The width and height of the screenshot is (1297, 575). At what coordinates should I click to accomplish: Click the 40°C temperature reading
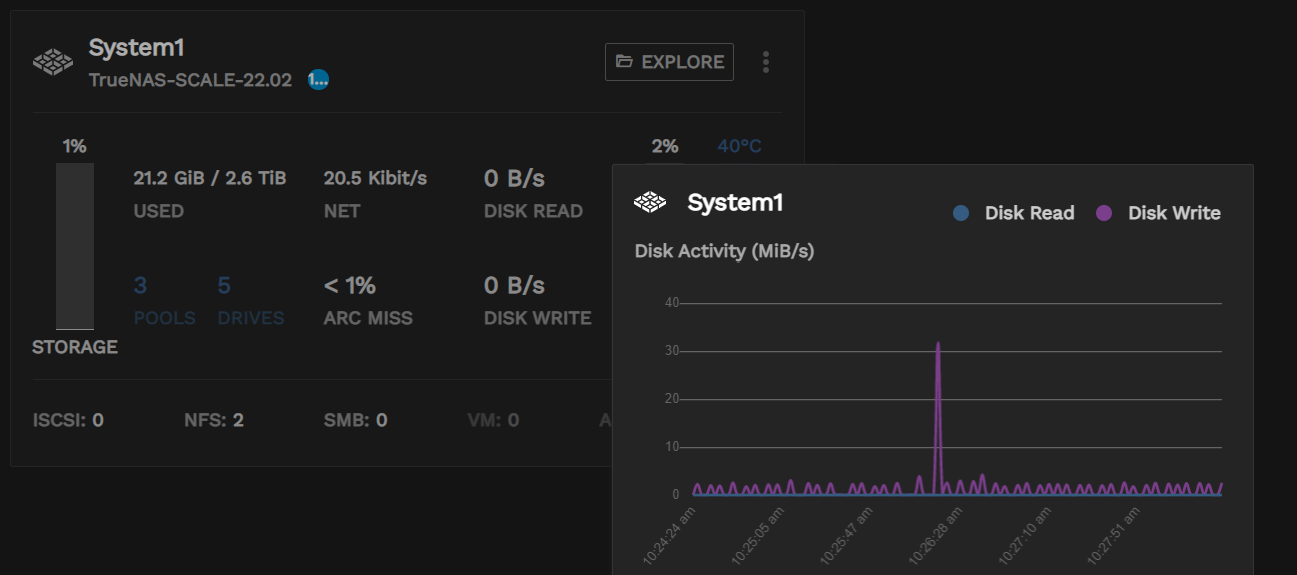[739, 147]
